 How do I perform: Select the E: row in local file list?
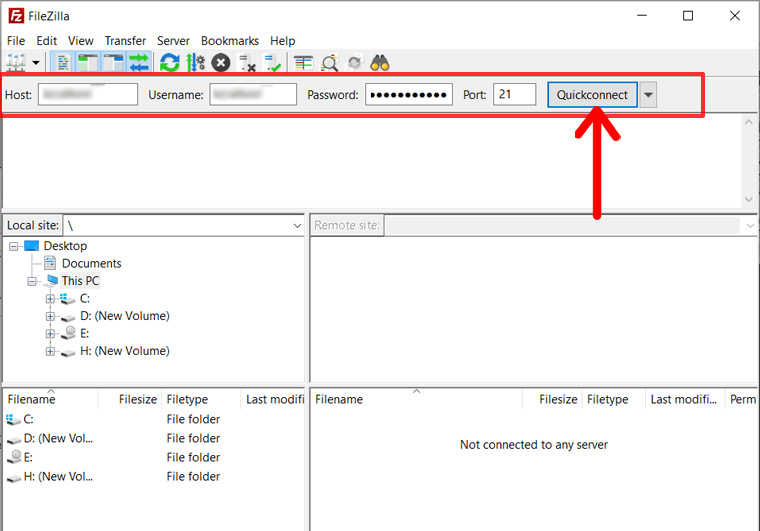[154, 457]
